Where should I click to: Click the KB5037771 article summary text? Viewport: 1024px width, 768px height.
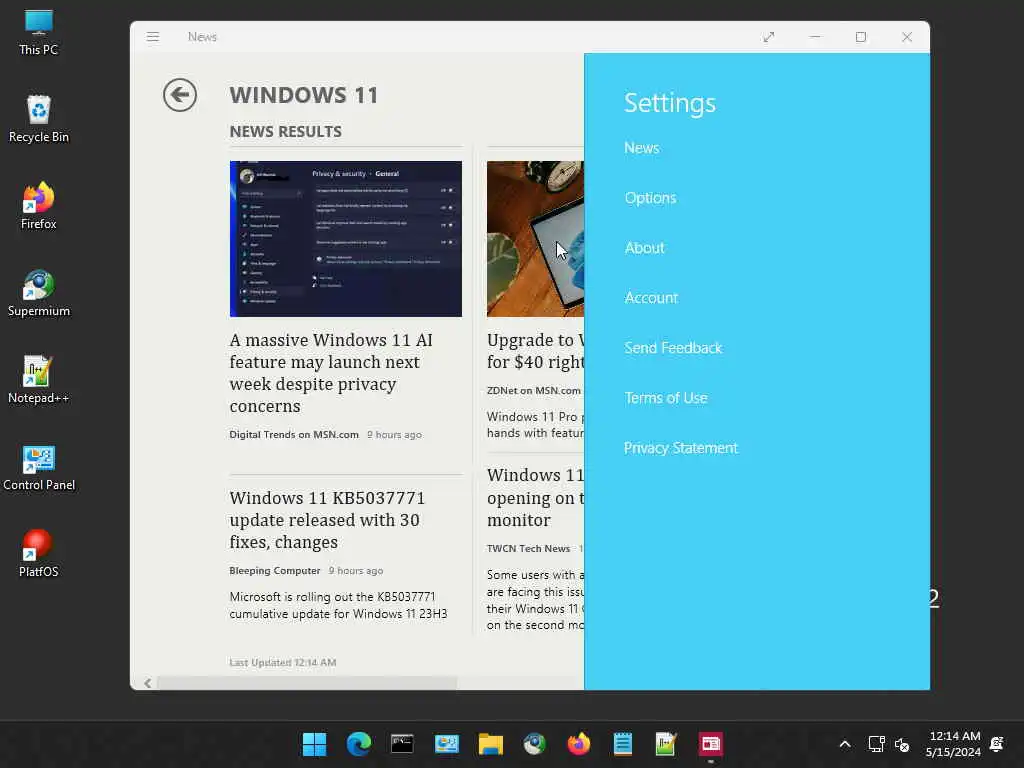click(338, 605)
